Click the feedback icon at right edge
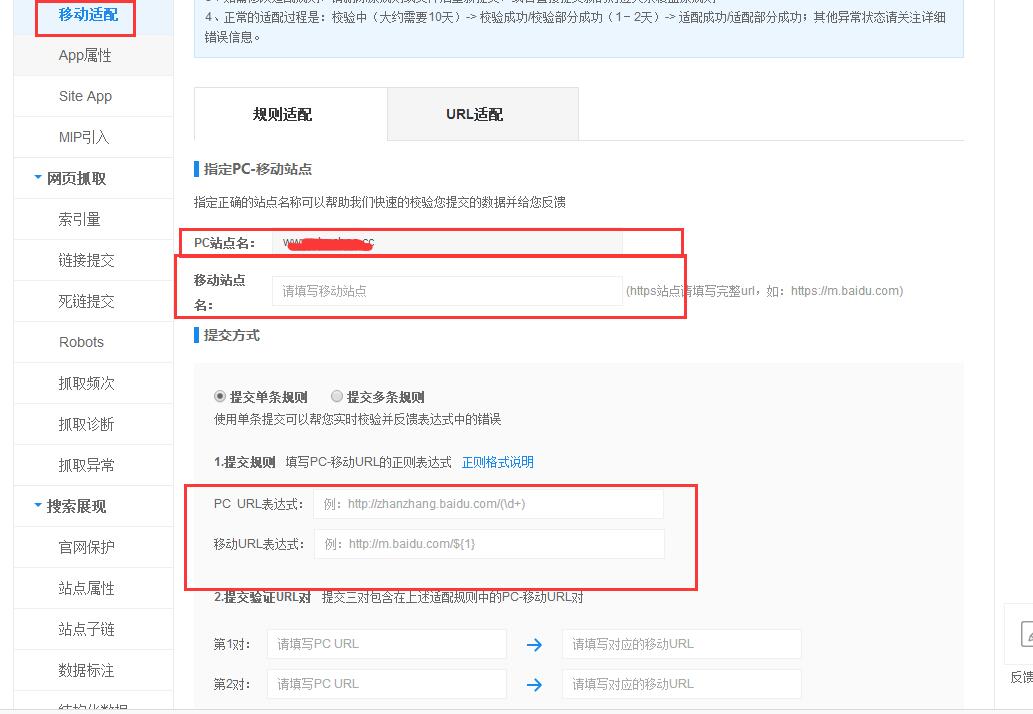 (x=1022, y=636)
